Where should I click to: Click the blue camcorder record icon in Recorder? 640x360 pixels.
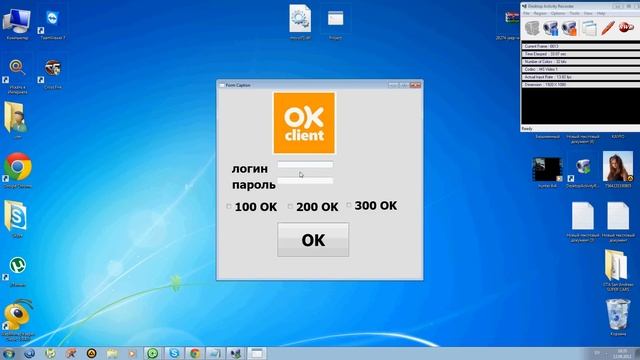[551, 28]
